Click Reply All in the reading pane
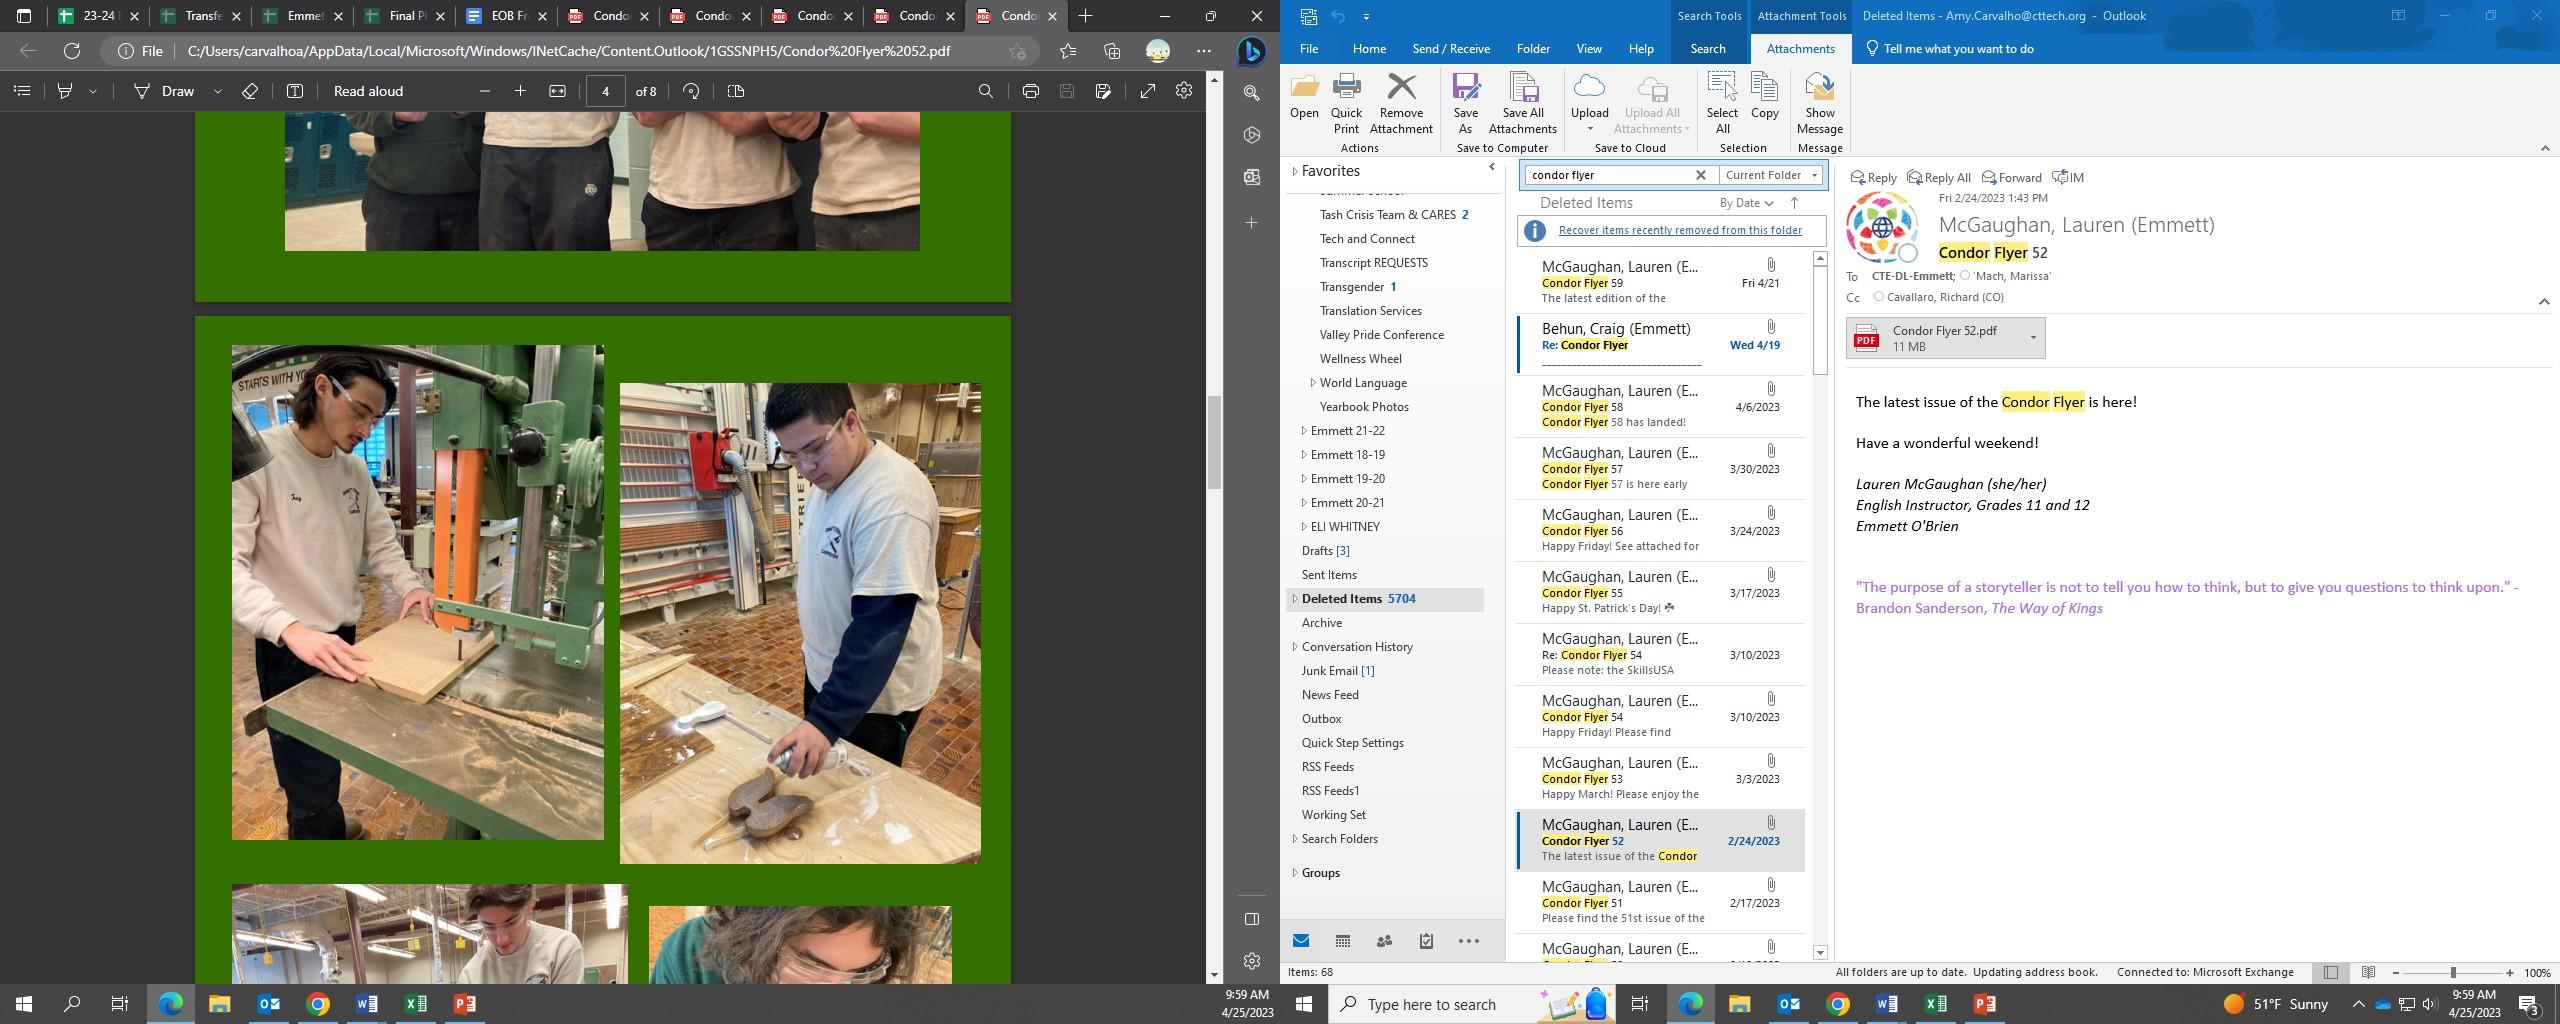The width and height of the screenshot is (2560, 1024). pos(1939,178)
